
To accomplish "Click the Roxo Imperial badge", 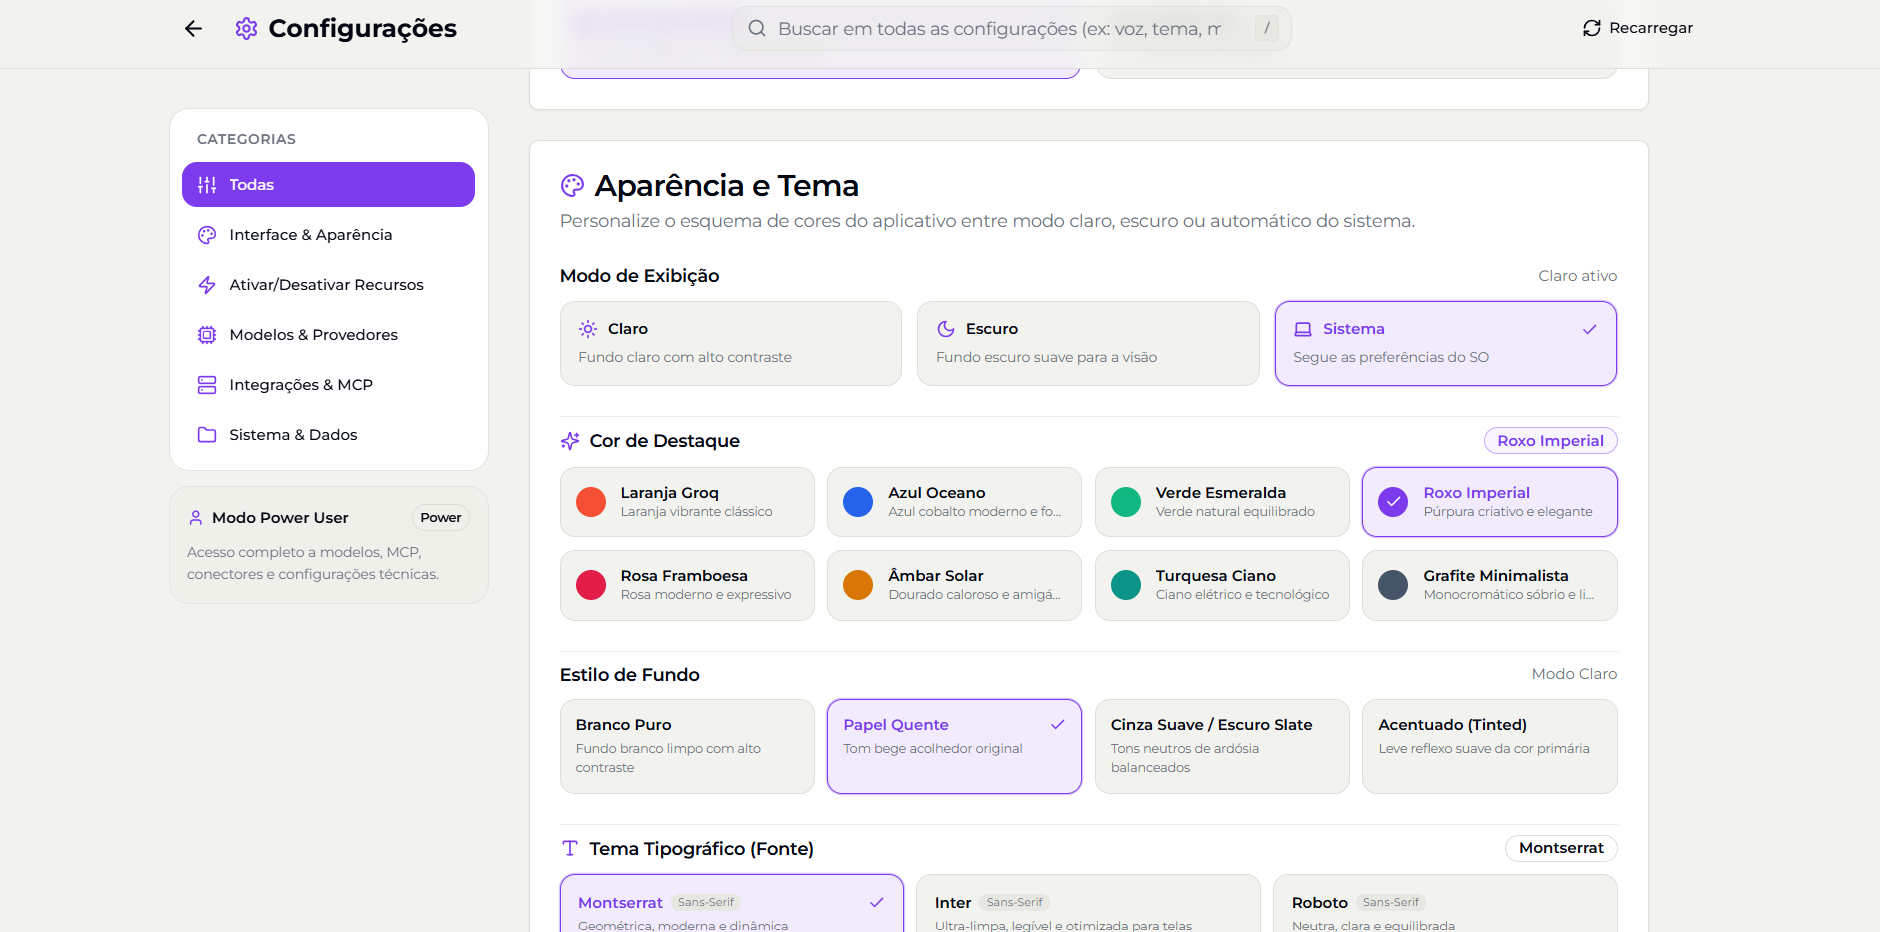I will (x=1550, y=441).
